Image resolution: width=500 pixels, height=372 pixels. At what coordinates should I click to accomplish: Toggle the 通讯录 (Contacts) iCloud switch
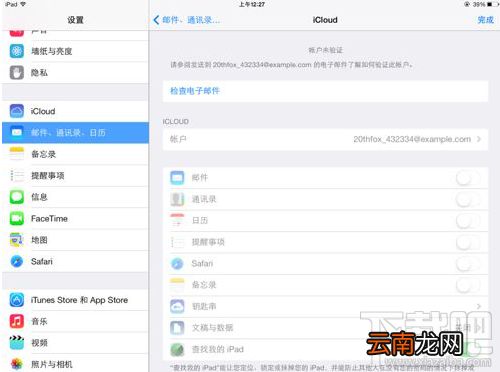(x=468, y=199)
